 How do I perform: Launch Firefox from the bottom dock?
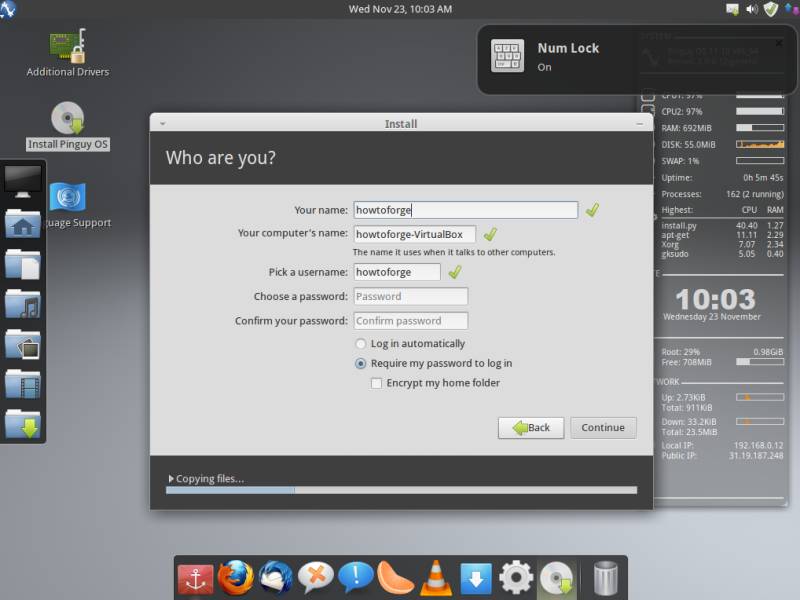[235, 578]
